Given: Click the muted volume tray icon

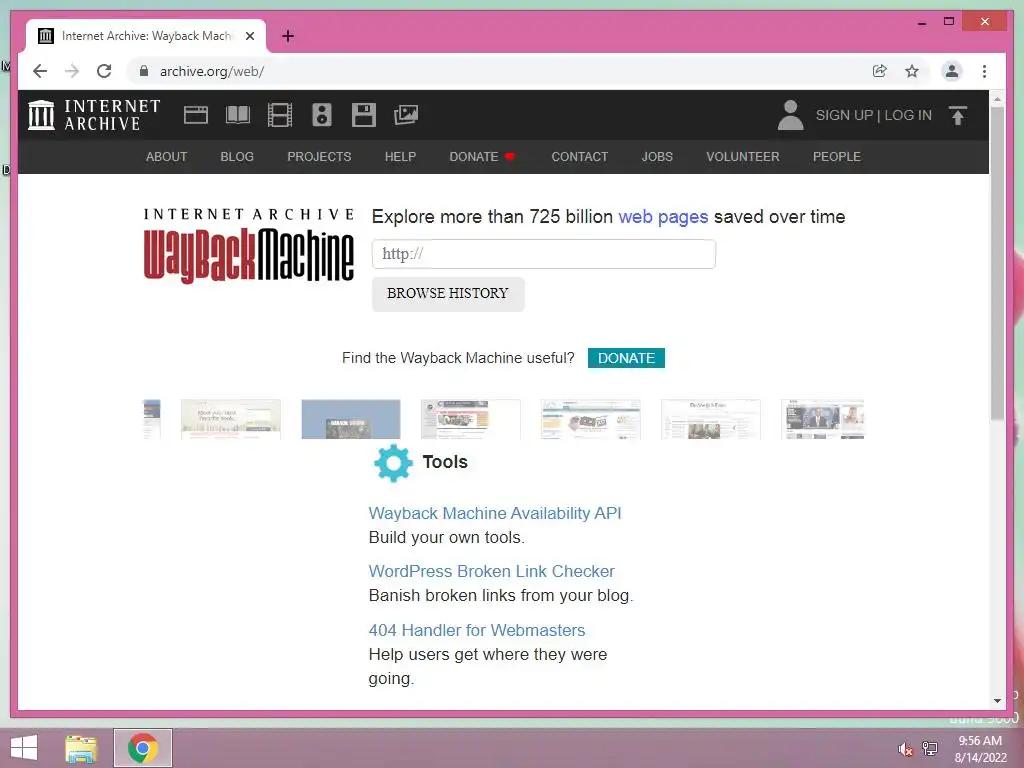Looking at the screenshot, I should pos(905,749).
